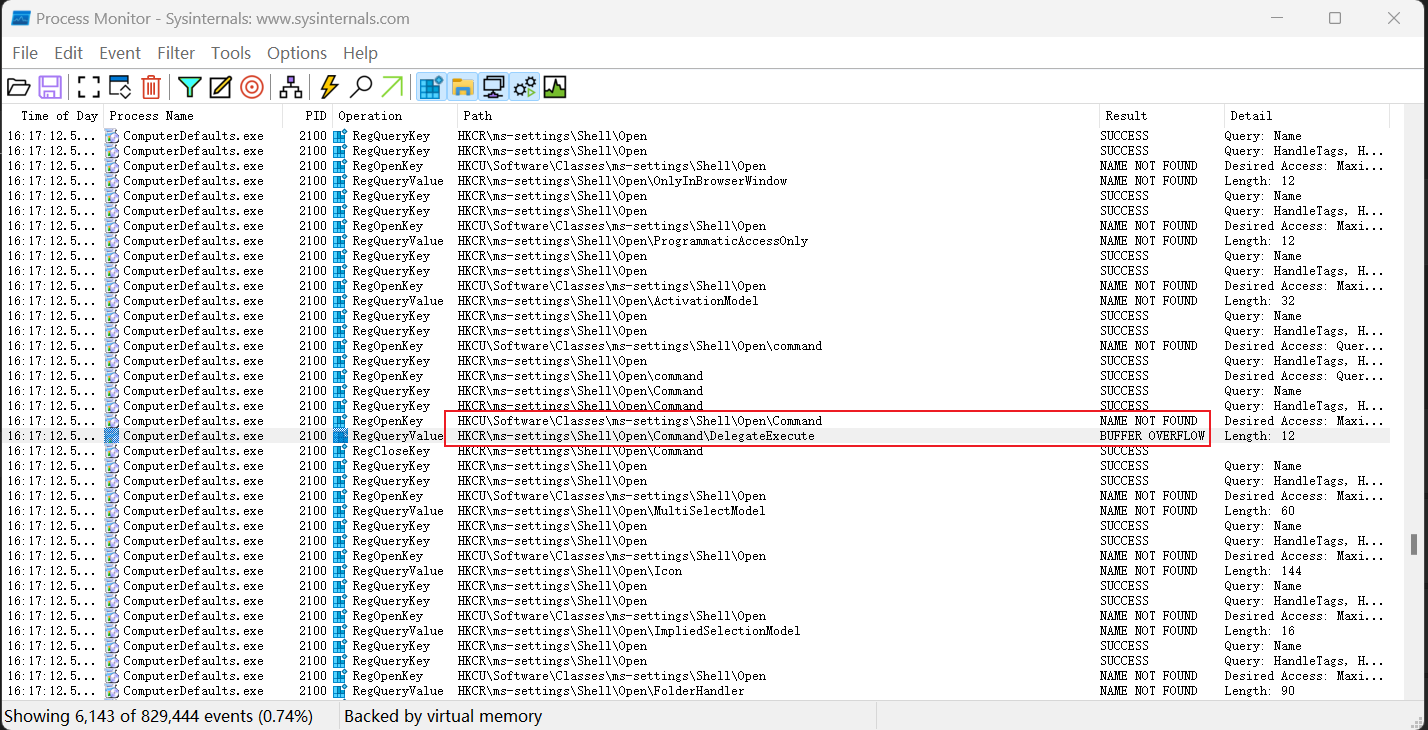Click the 'Length: 90' detail cell
The width and height of the screenshot is (1428, 730).
coord(1260,691)
